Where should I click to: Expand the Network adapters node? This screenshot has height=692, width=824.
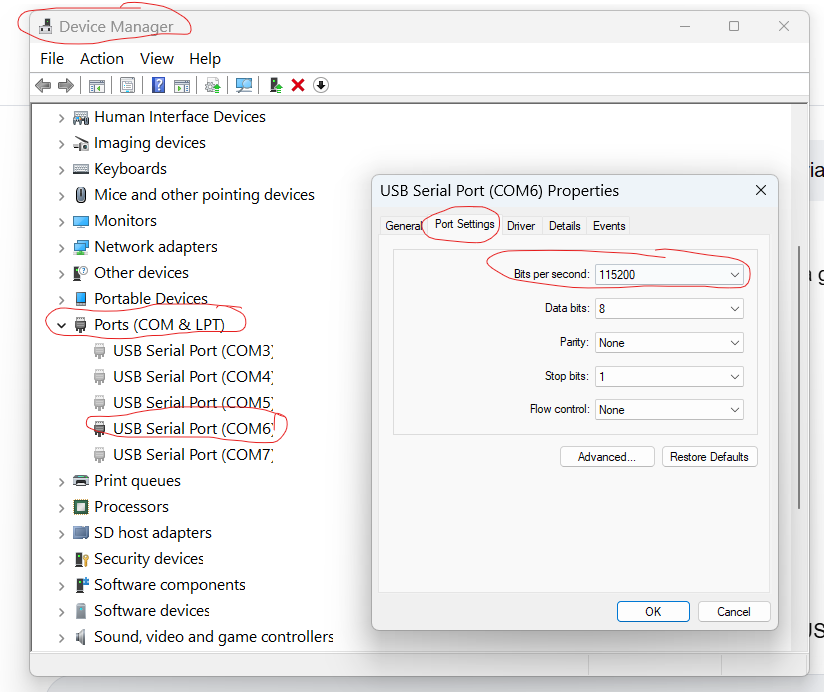point(61,247)
